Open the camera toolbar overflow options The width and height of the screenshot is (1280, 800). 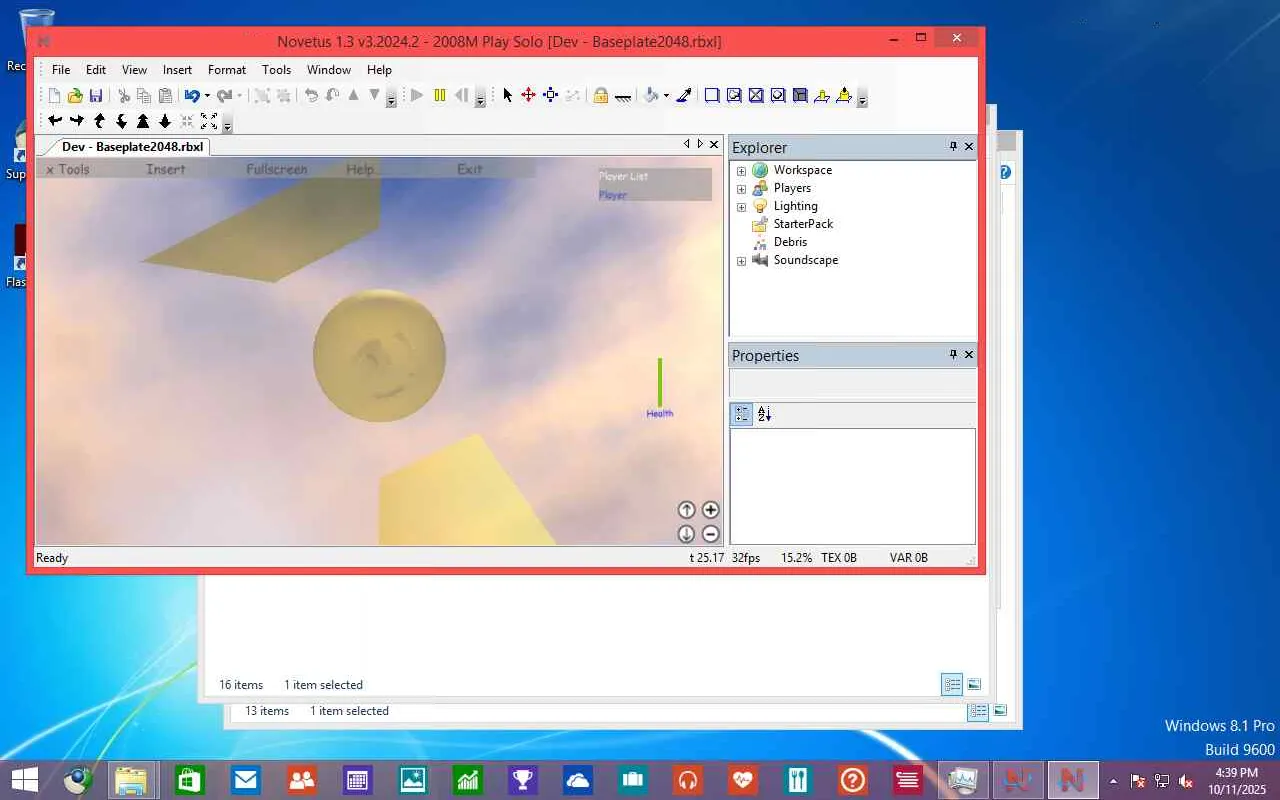[227, 123]
